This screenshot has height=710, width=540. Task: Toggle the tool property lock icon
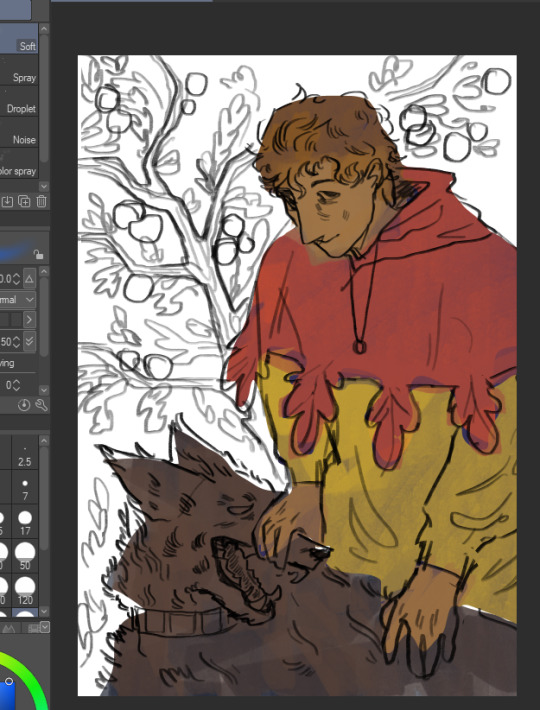pos(38,255)
